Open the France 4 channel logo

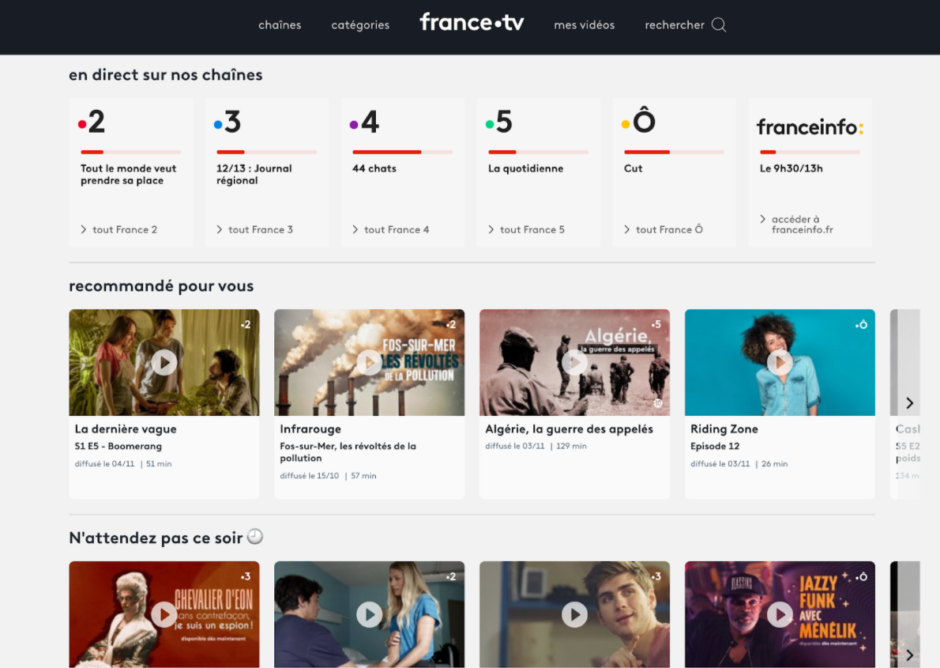(x=364, y=122)
